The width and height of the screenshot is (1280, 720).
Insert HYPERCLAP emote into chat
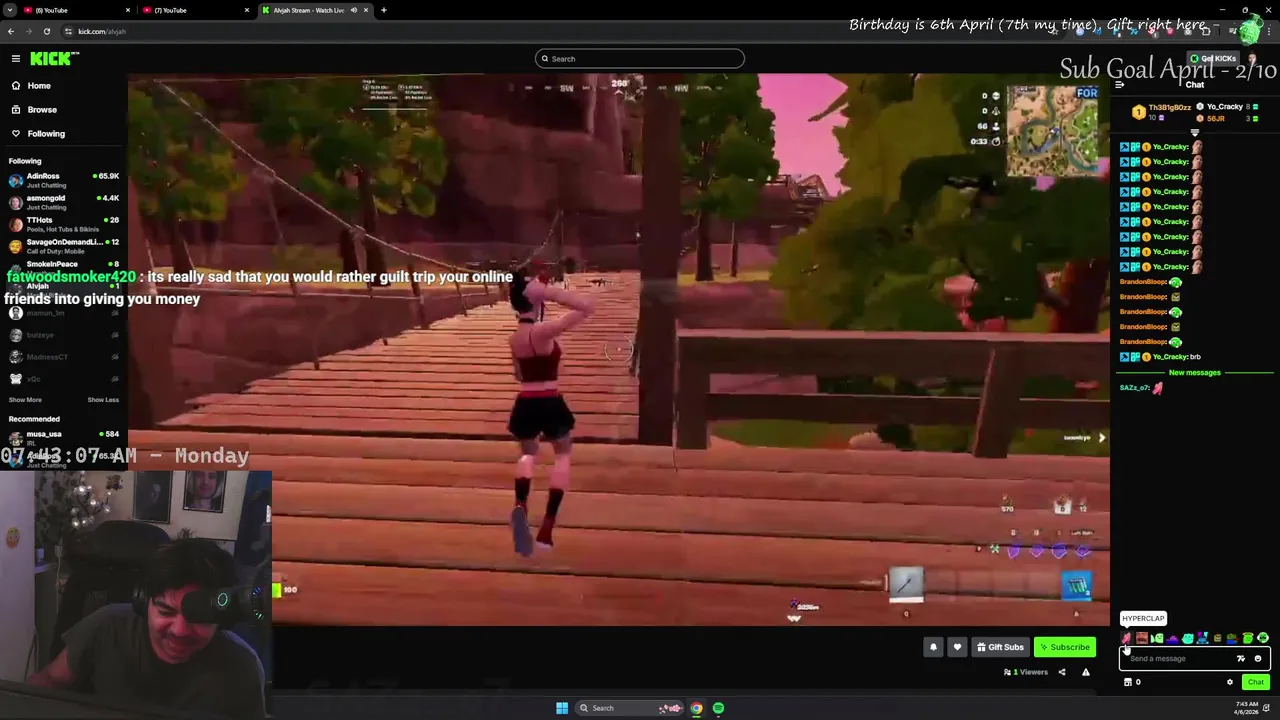click(x=1126, y=638)
